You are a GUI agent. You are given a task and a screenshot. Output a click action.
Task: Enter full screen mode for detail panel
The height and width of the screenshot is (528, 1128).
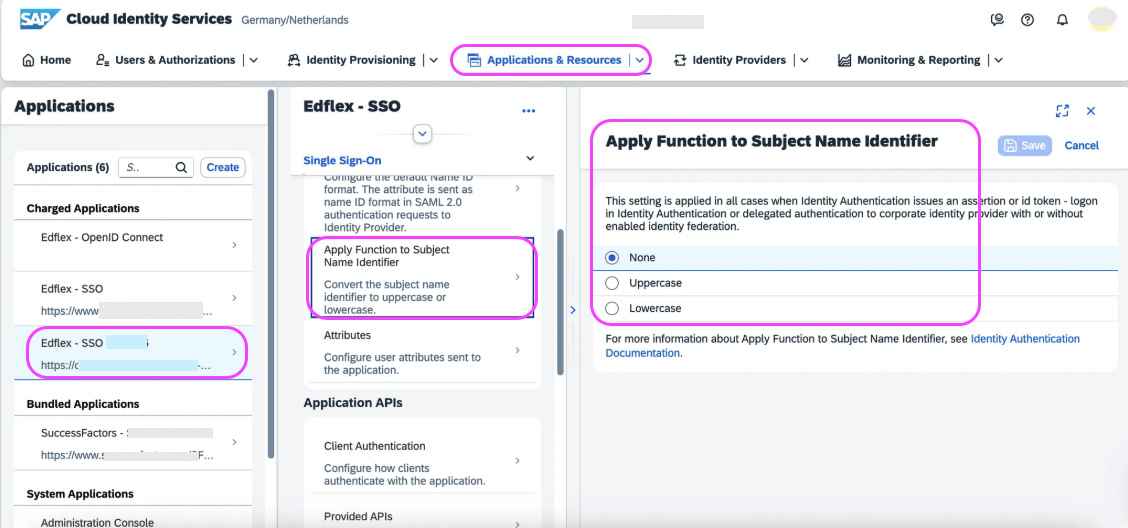click(x=1062, y=111)
